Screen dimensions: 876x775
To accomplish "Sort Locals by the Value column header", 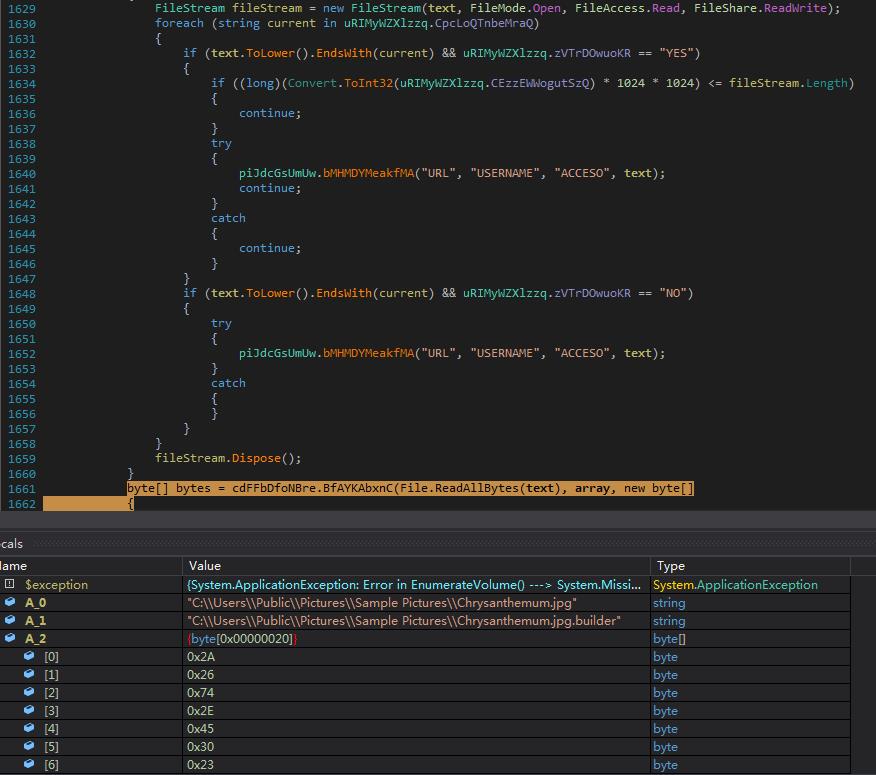I will coord(416,565).
